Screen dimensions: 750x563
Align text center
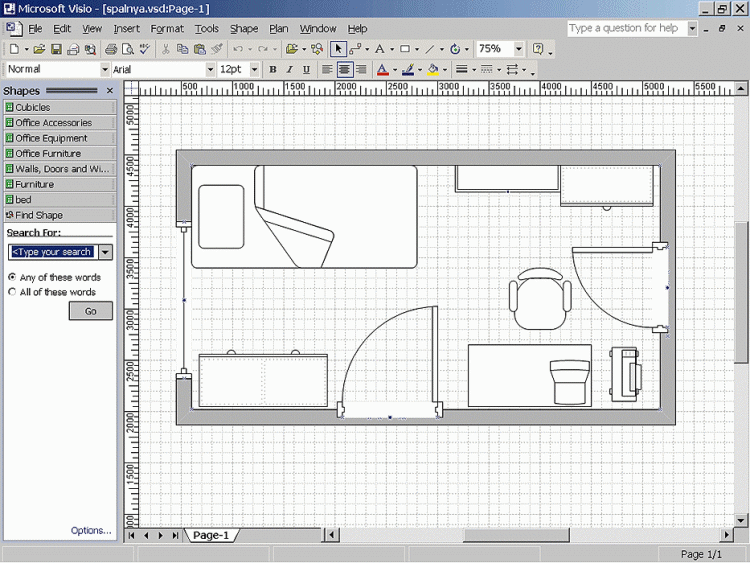(x=344, y=70)
